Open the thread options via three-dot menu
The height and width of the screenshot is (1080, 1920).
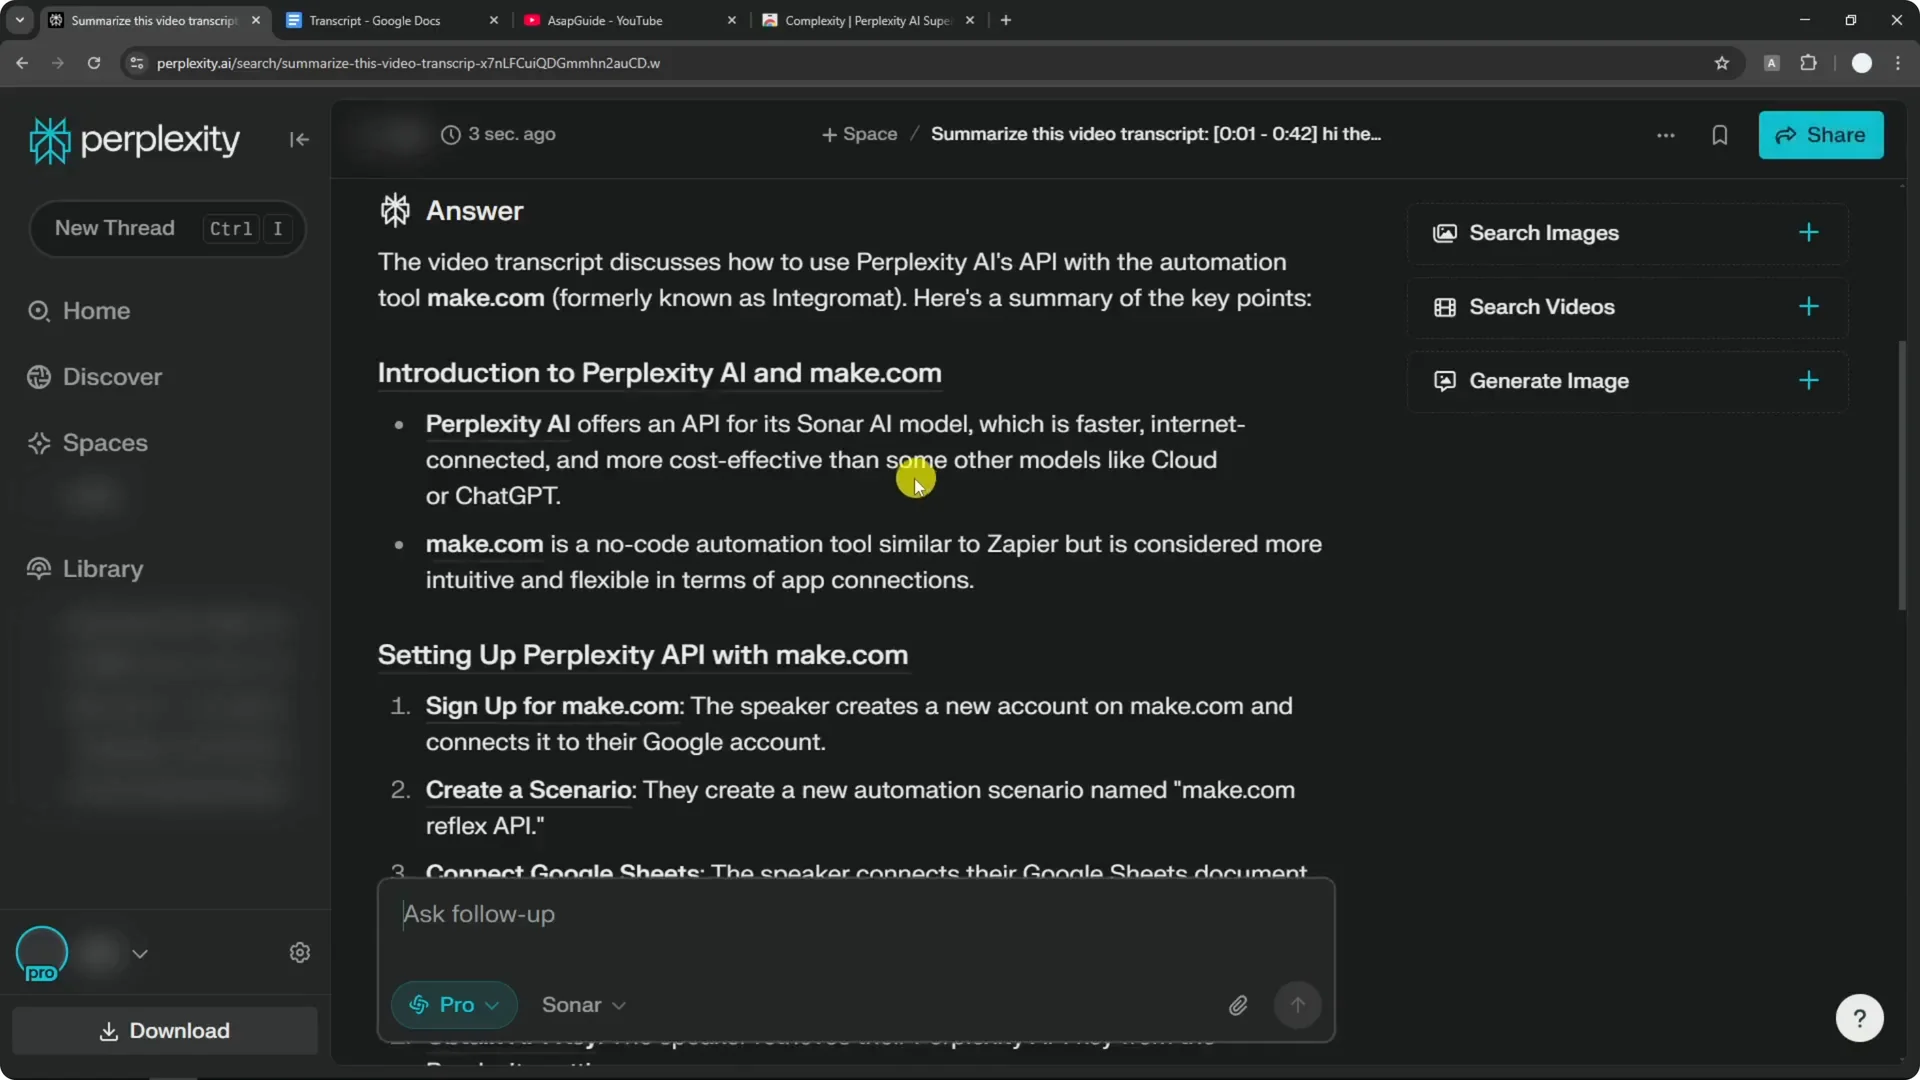pyautogui.click(x=1665, y=135)
